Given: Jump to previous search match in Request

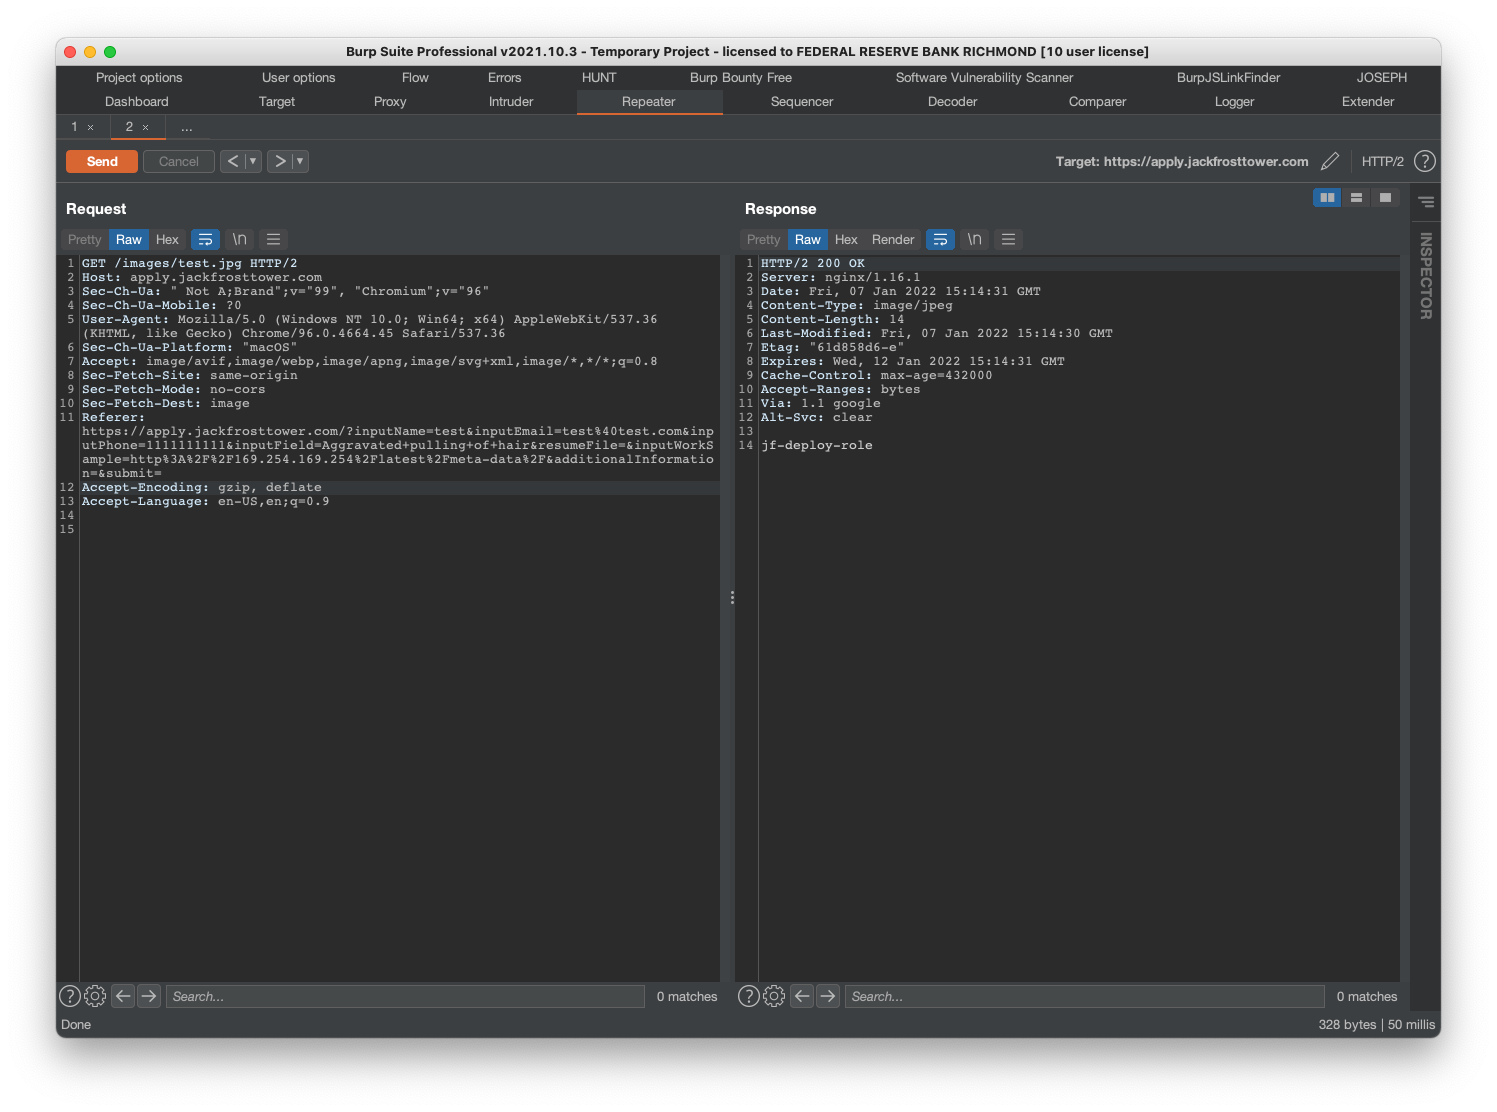Looking at the screenshot, I should click(123, 996).
